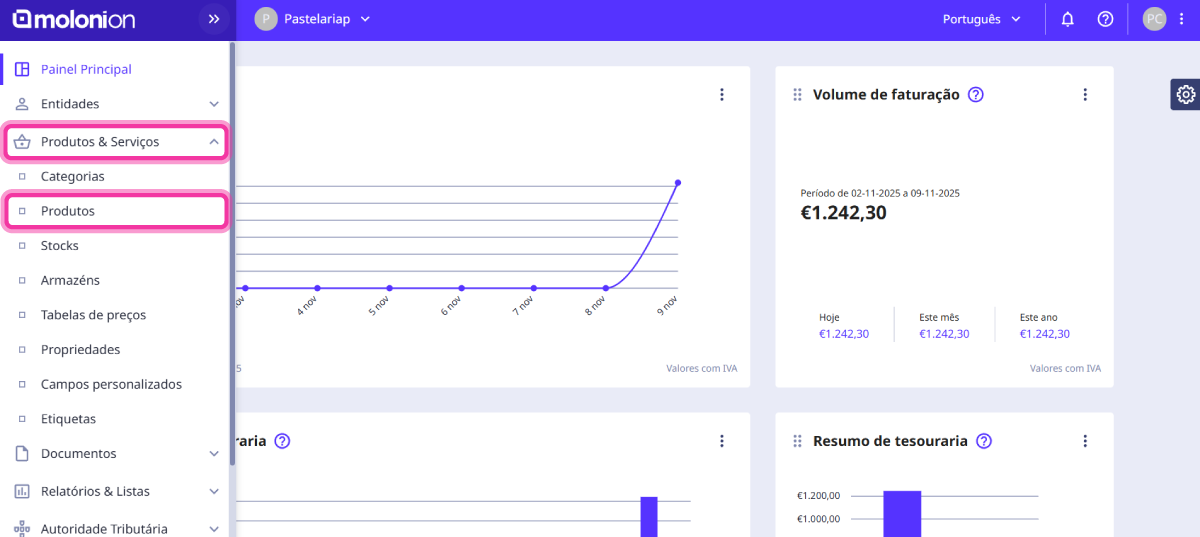
Task: Select Tabelas de preços in sidebar
Action: click(93, 315)
